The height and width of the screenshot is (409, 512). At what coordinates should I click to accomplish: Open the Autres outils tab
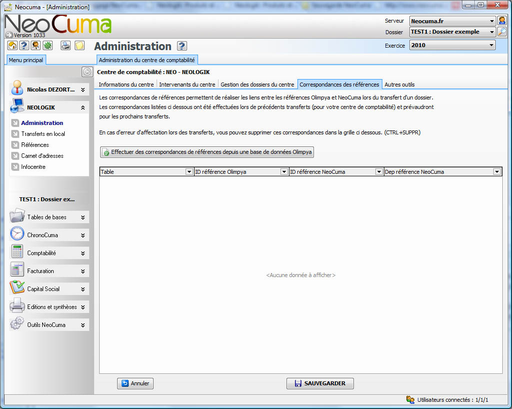coord(399,84)
